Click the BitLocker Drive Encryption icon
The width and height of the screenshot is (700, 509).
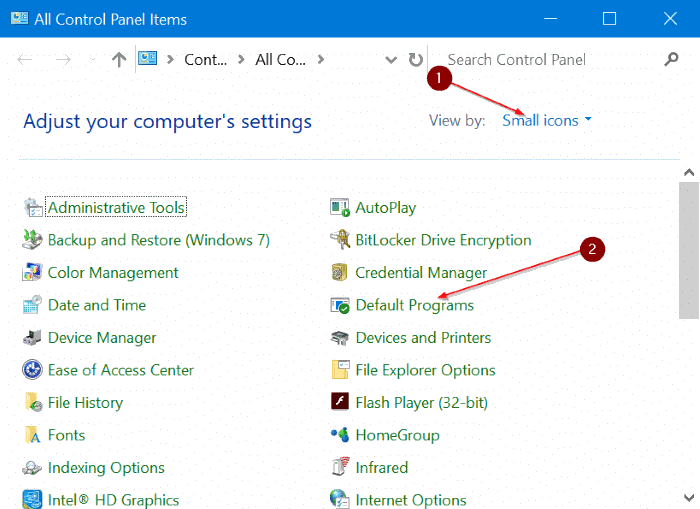pyautogui.click(x=340, y=240)
